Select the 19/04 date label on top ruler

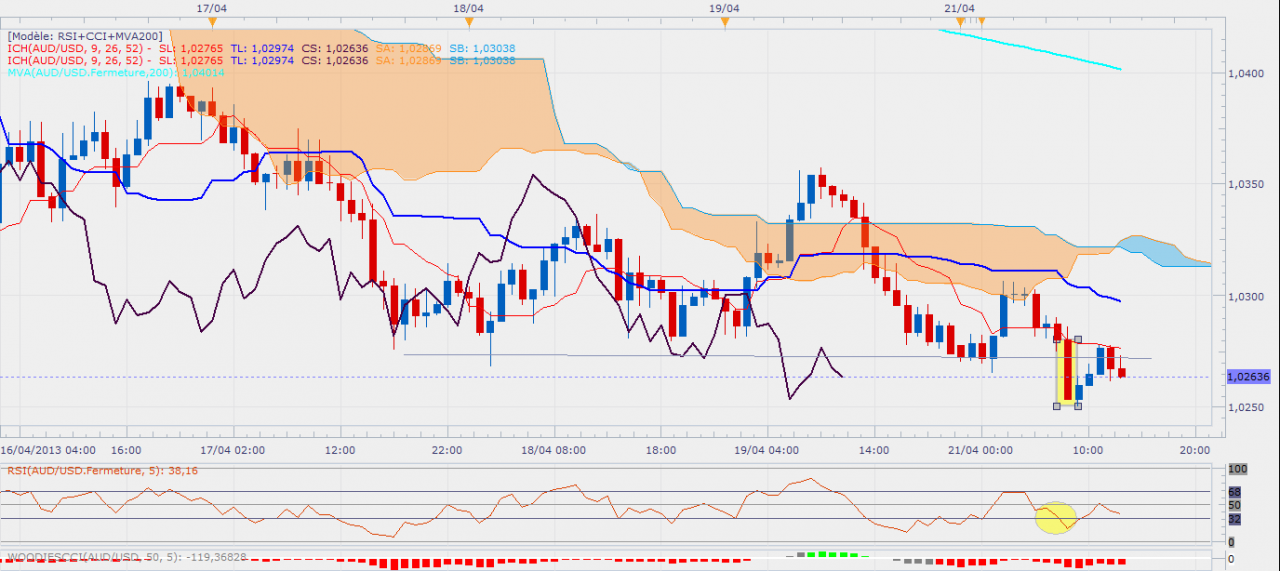724,8
